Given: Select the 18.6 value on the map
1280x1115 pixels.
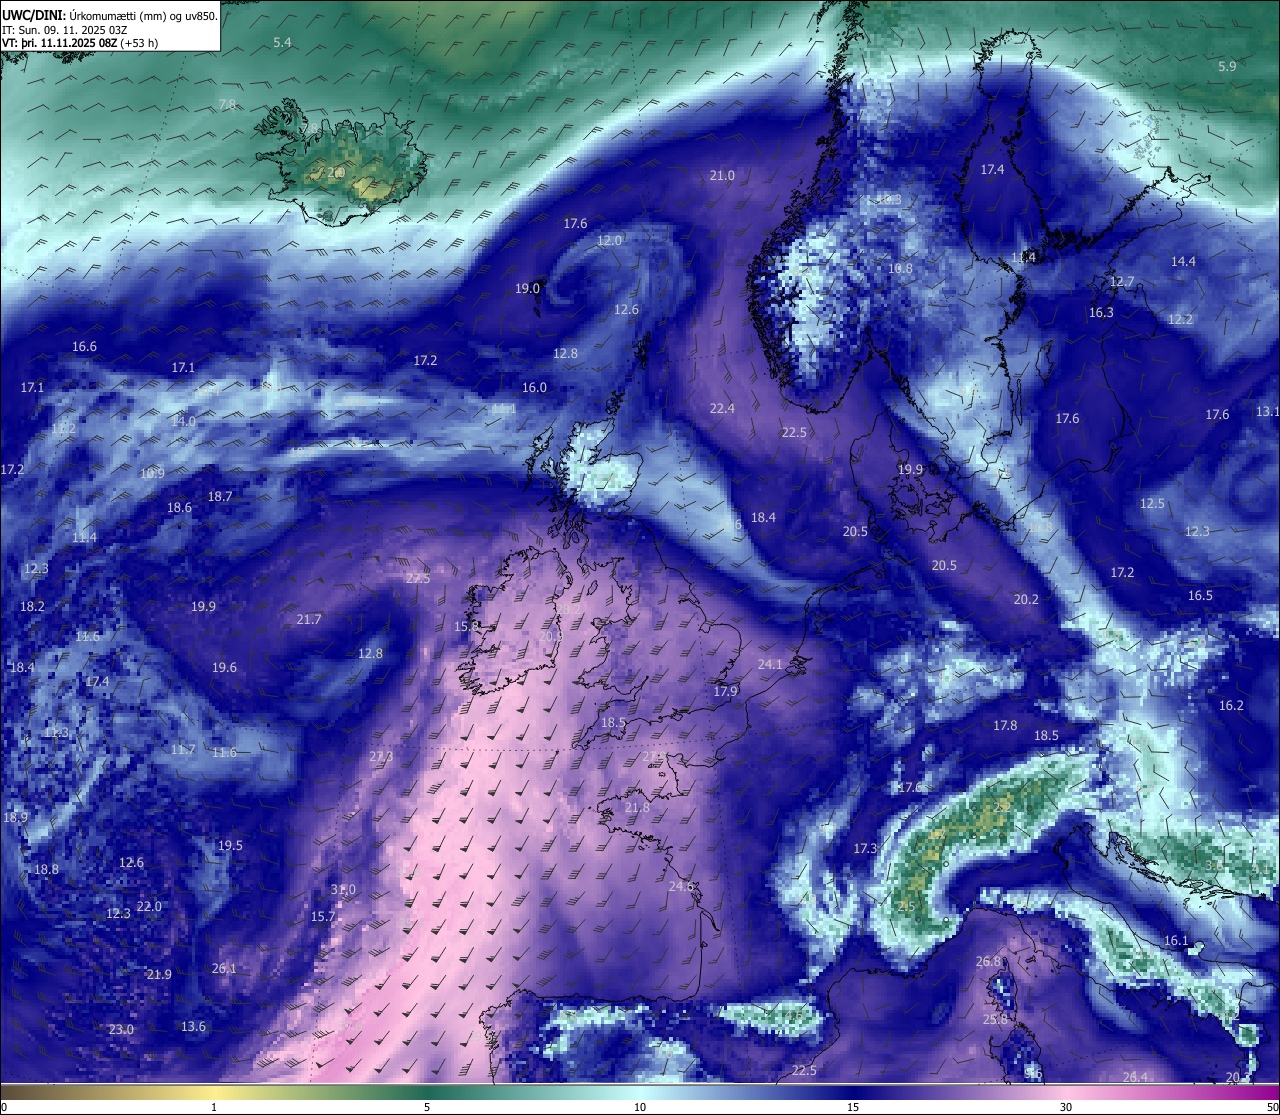Looking at the screenshot, I should pyautogui.click(x=179, y=507).
